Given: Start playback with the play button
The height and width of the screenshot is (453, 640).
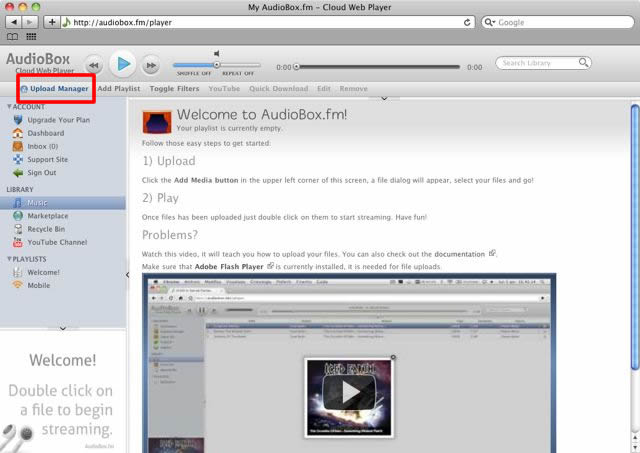Looking at the screenshot, I should [x=123, y=64].
